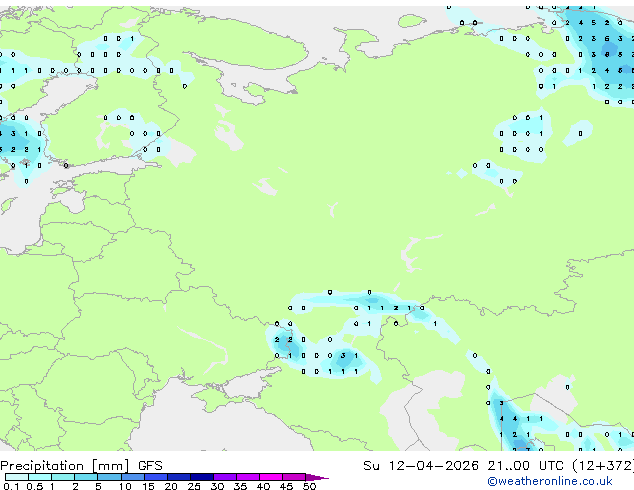Click the legend label '40'
634x490 pixels.
(263, 486)
